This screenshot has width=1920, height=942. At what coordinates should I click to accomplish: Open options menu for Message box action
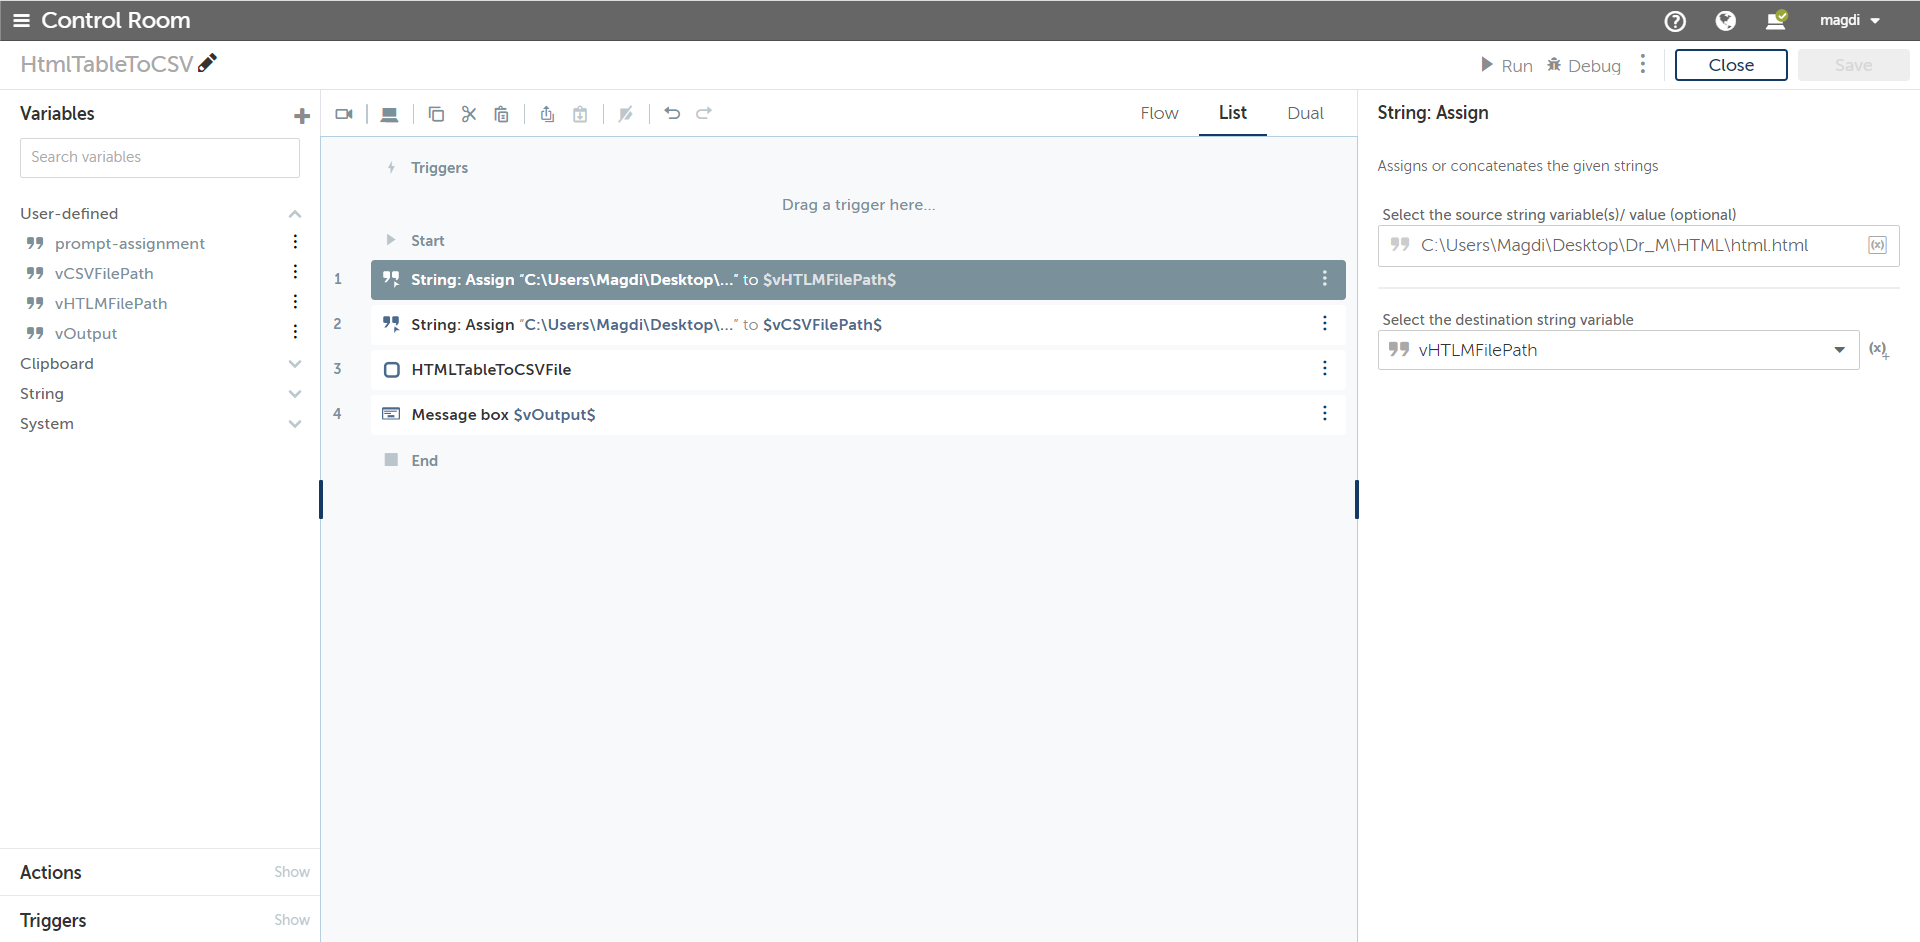click(x=1325, y=414)
